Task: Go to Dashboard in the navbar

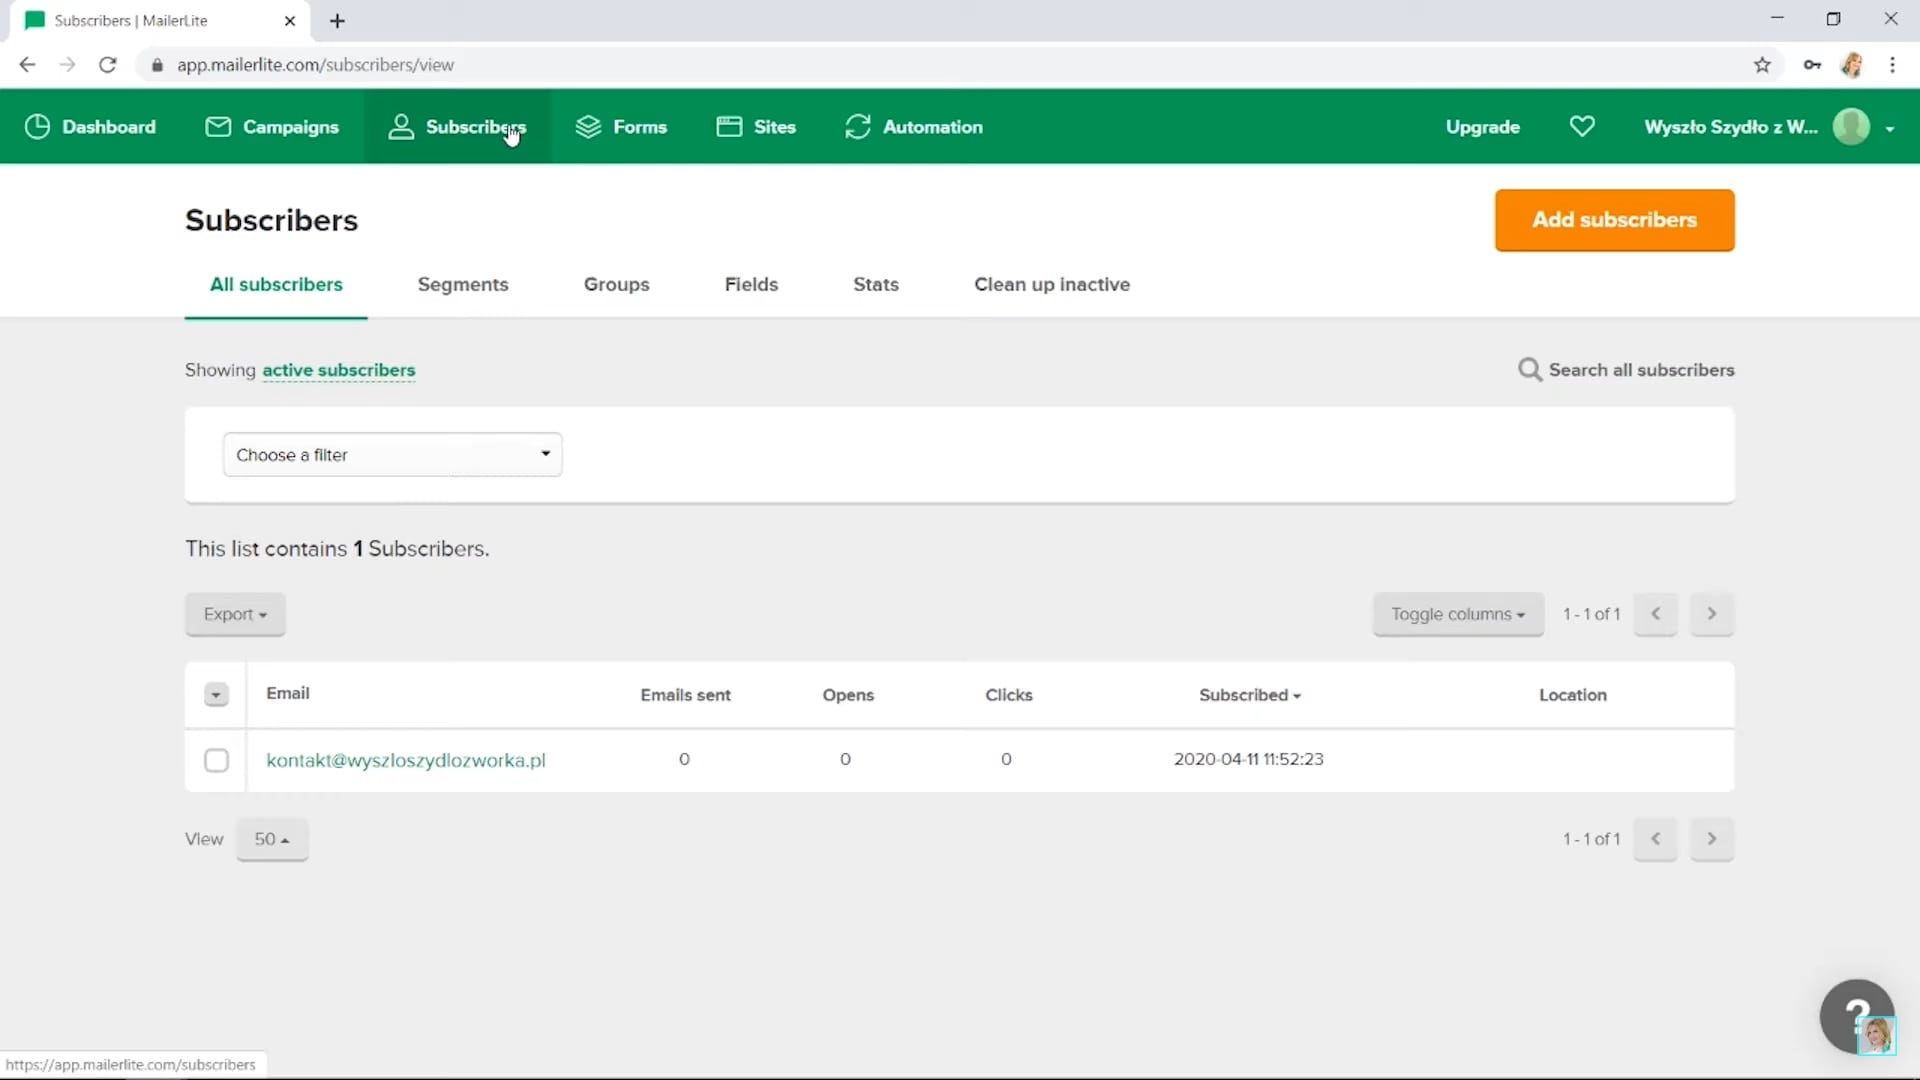Action: coord(109,127)
